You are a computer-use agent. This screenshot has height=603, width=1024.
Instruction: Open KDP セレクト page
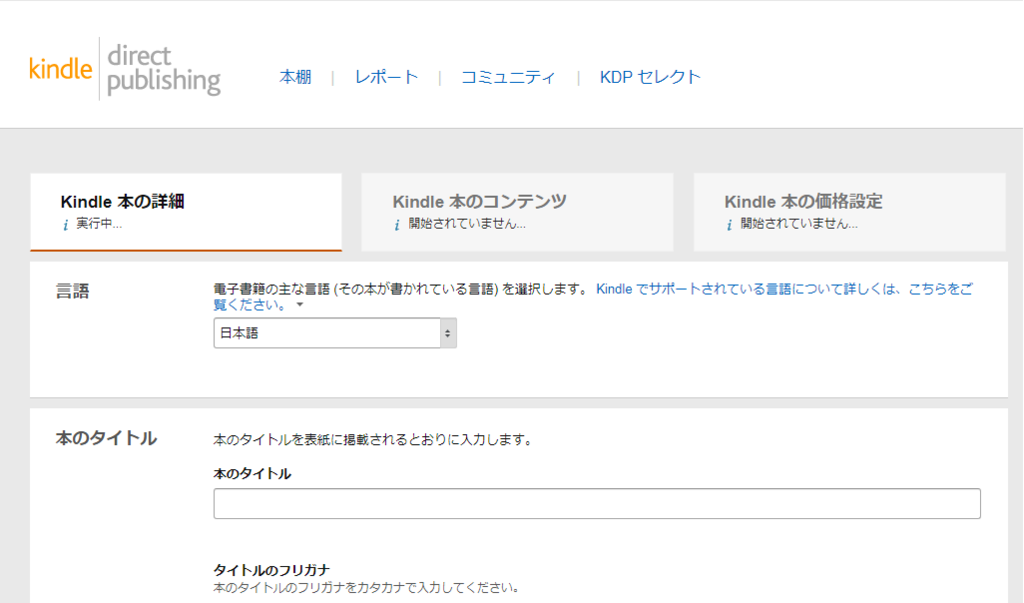pos(650,77)
